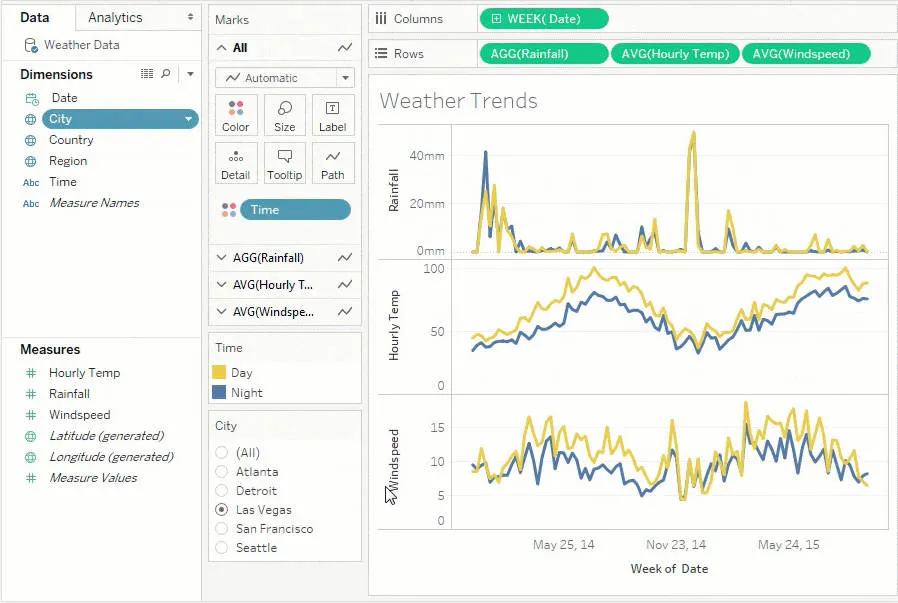Open the Color mark card
The width and height of the screenshot is (898, 603).
(x=236, y=116)
